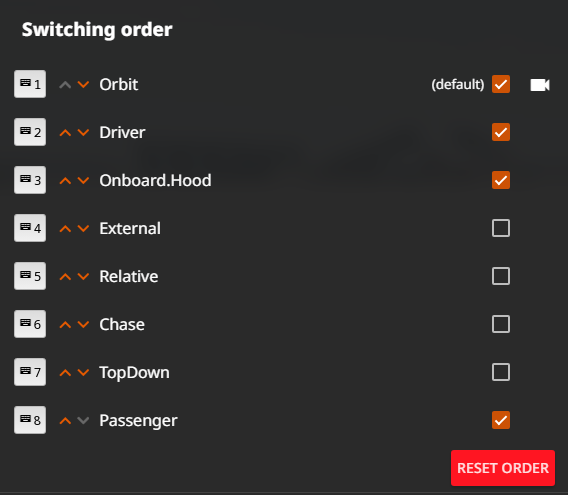Image resolution: width=568 pixels, height=495 pixels.
Task: Disable the Orbit camera checkbox
Action: [501, 84]
